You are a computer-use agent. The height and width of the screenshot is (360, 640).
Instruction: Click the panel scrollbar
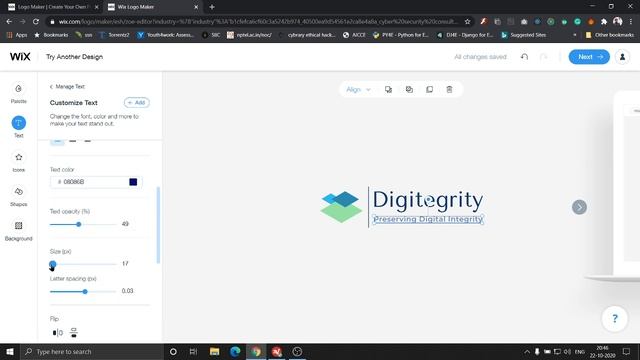(x=158, y=225)
